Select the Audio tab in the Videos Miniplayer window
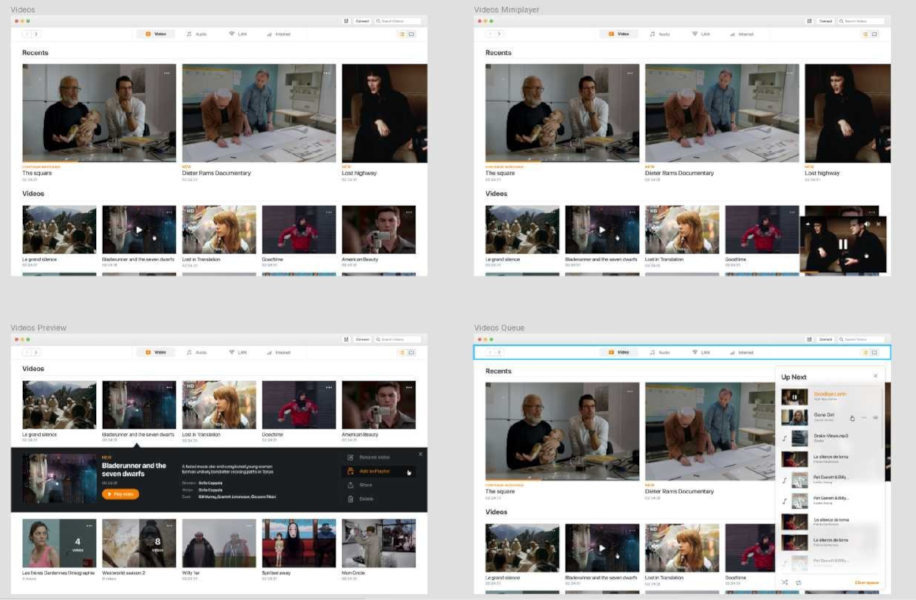Image resolution: width=916 pixels, height=600 pixels. coord(660,34)
